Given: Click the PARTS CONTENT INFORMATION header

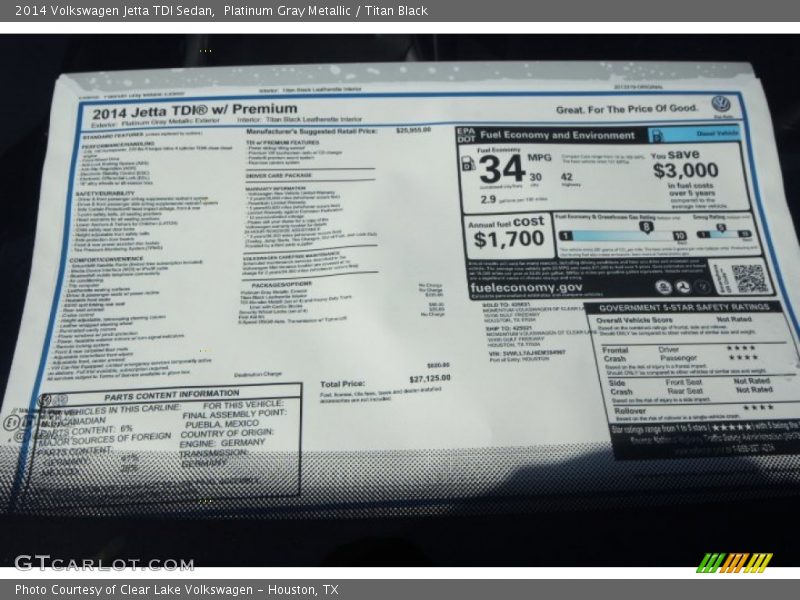Looking at the screenshot, I should 171,395.
